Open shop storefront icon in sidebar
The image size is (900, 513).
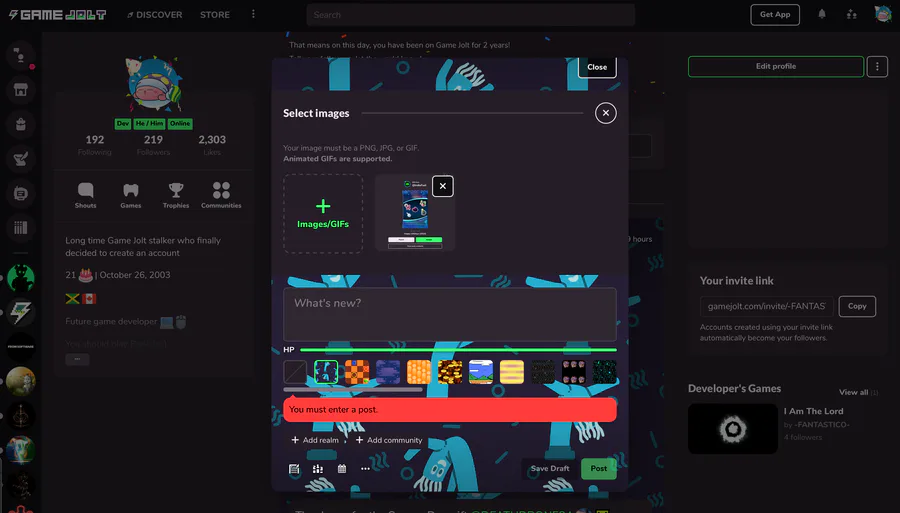[x=21, y=90]
